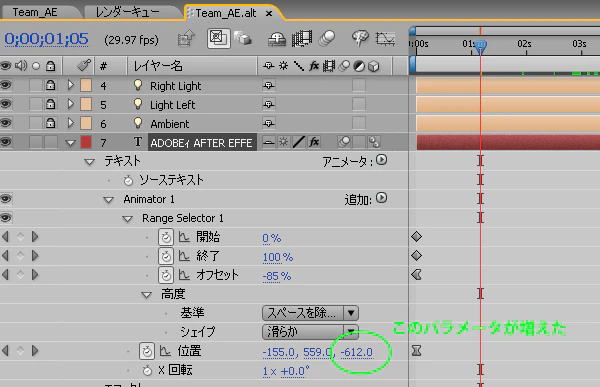Toggle stopwatch for X 回転 property
The image size is (600, 387).
pos(147,370)
